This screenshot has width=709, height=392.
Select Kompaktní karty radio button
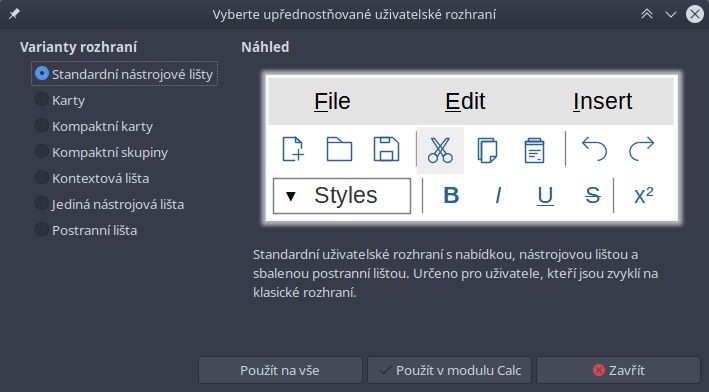pos(94,126)
